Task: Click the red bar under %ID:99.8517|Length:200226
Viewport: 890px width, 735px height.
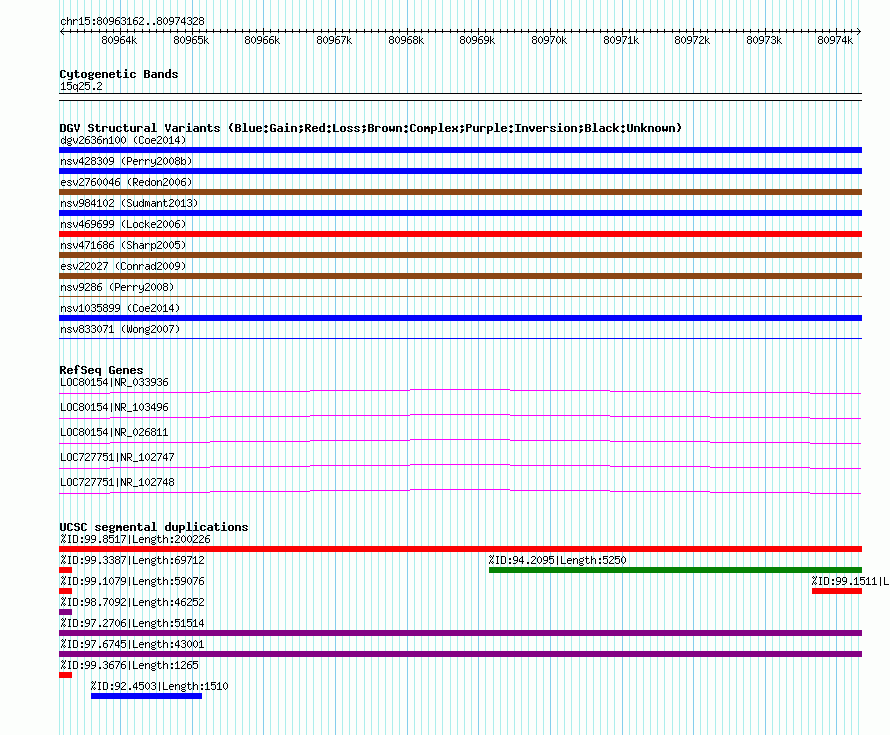Action: (460, 549)
